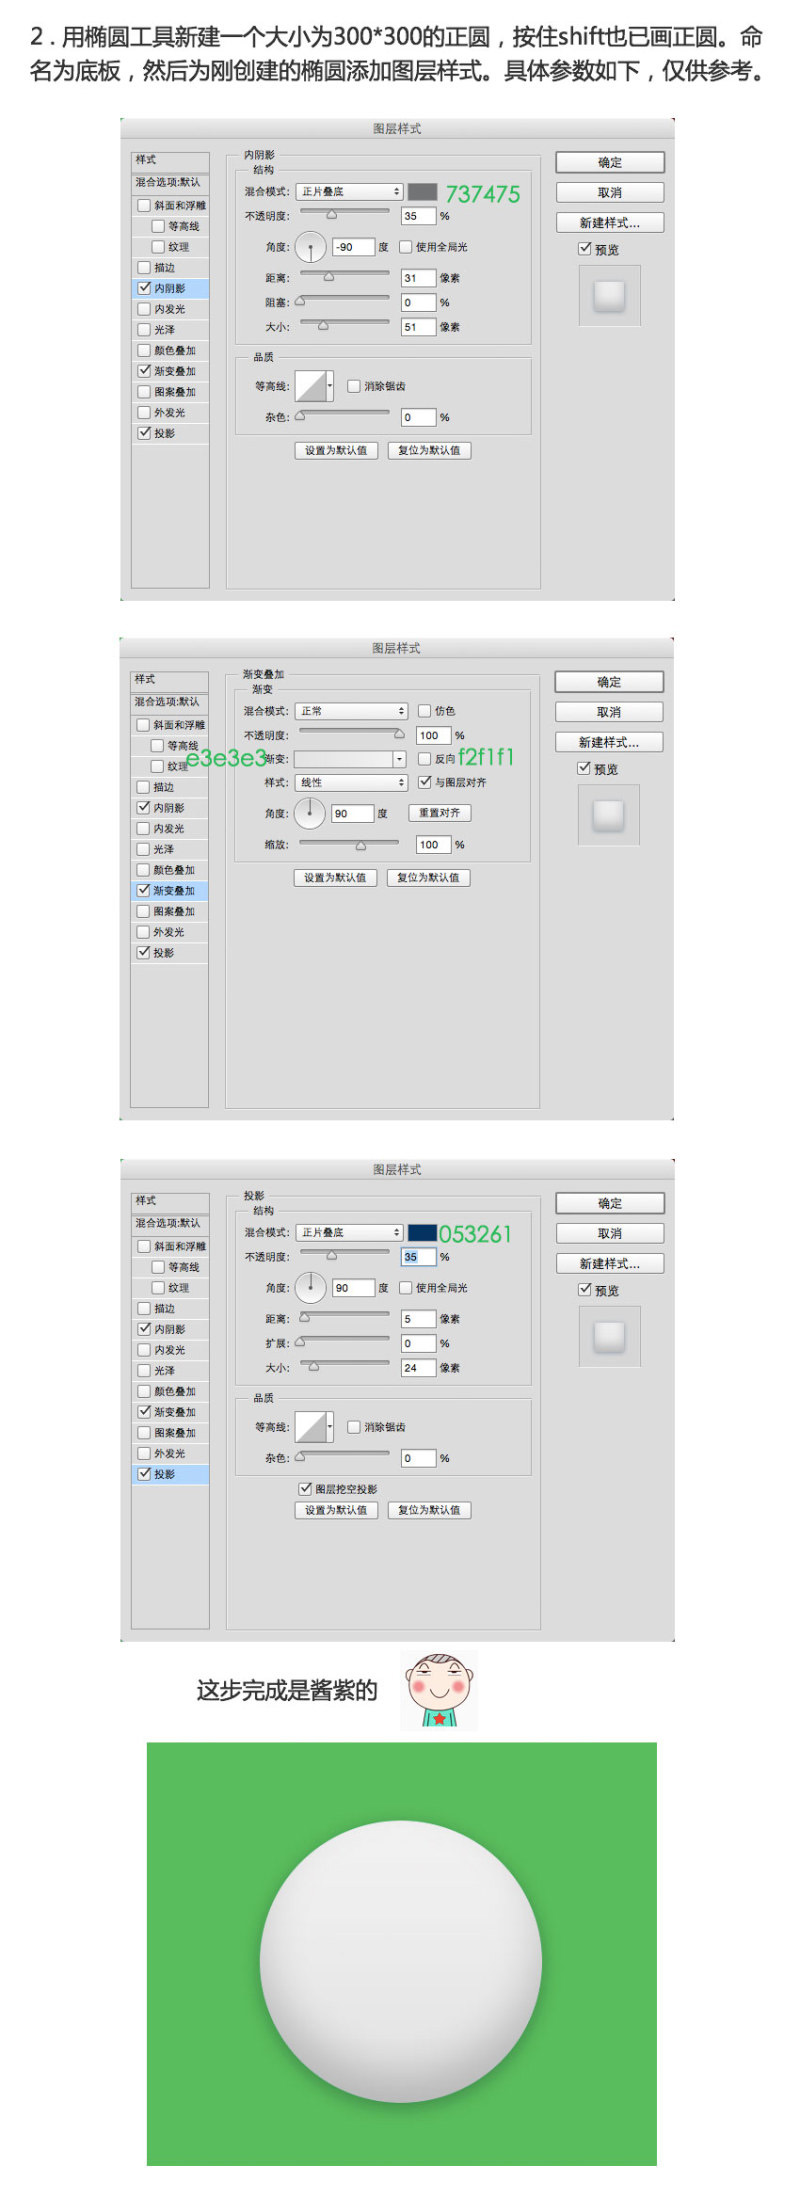Click 取消 in the 渐变叠加 dialog
The image size is (800, 2190).
[x=609, y=712]
